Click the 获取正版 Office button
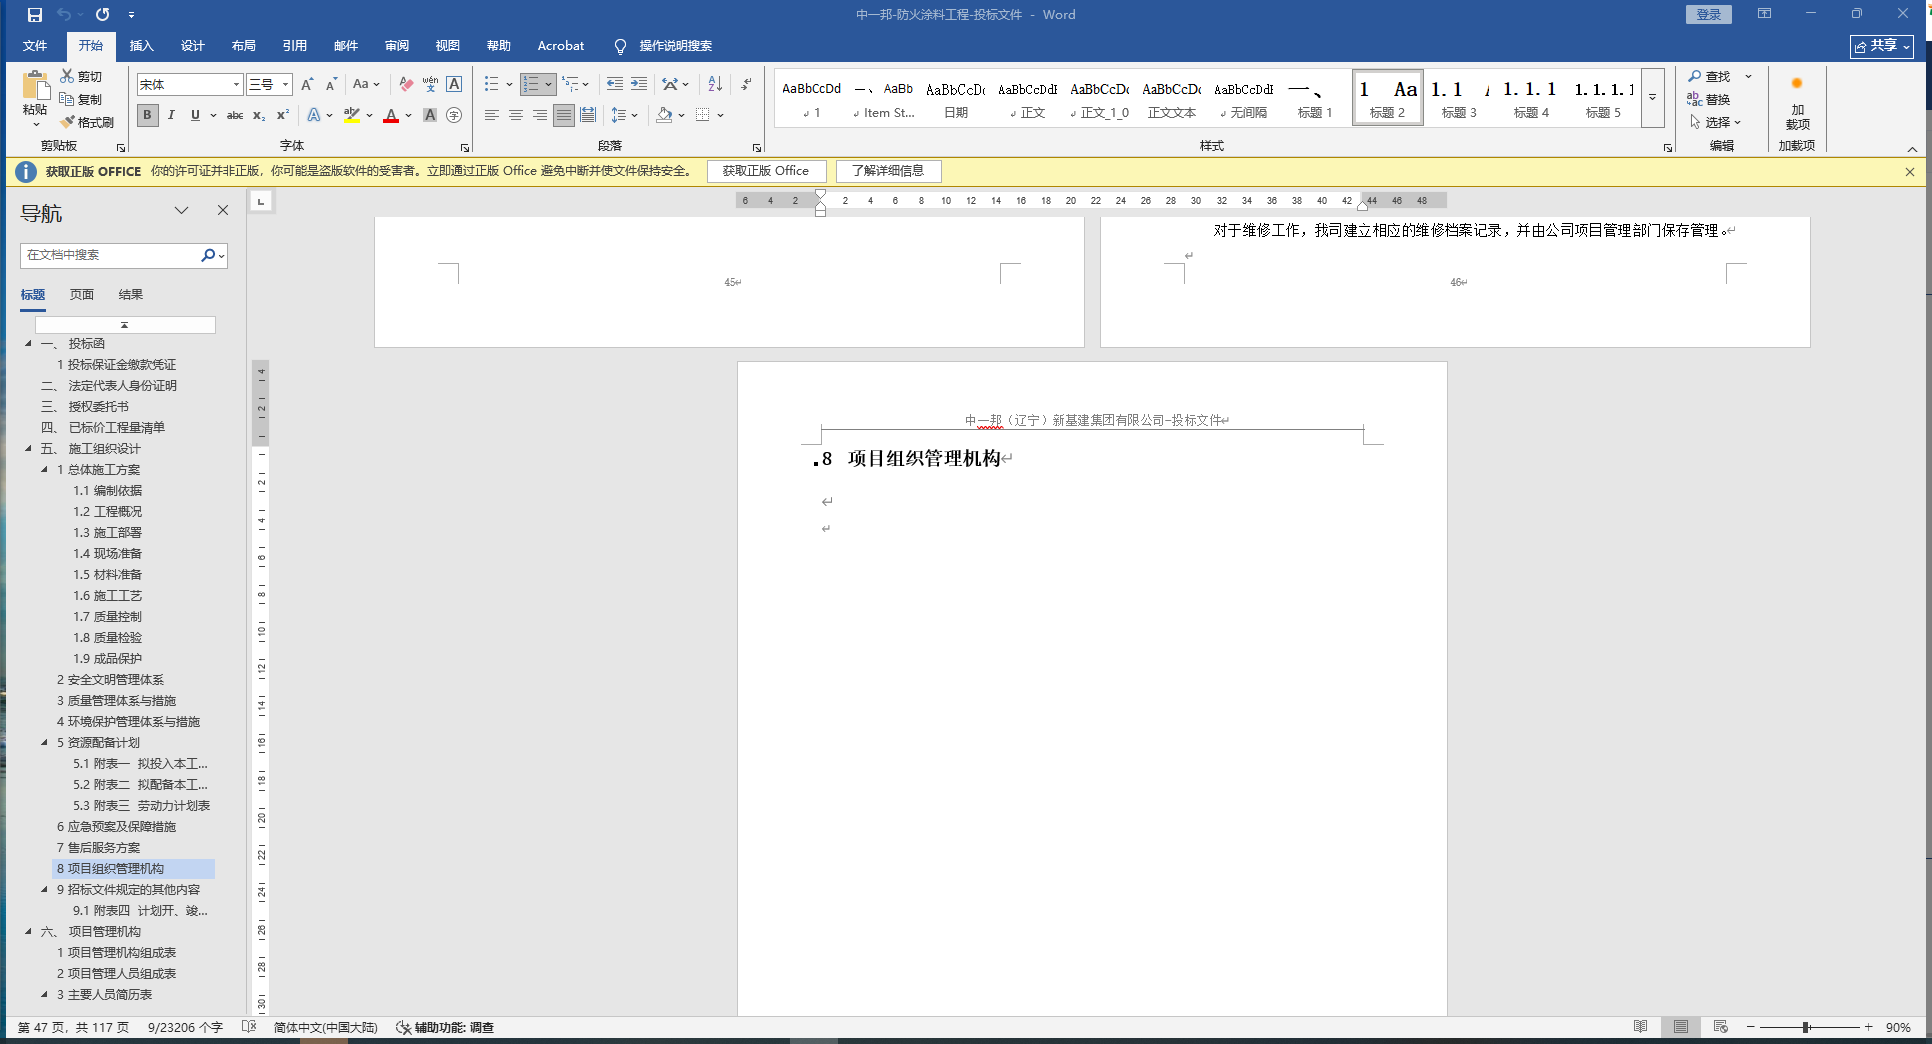The height and width of the screenshot is (1044, 1932). pyautogui.click(x=766, y=171)
